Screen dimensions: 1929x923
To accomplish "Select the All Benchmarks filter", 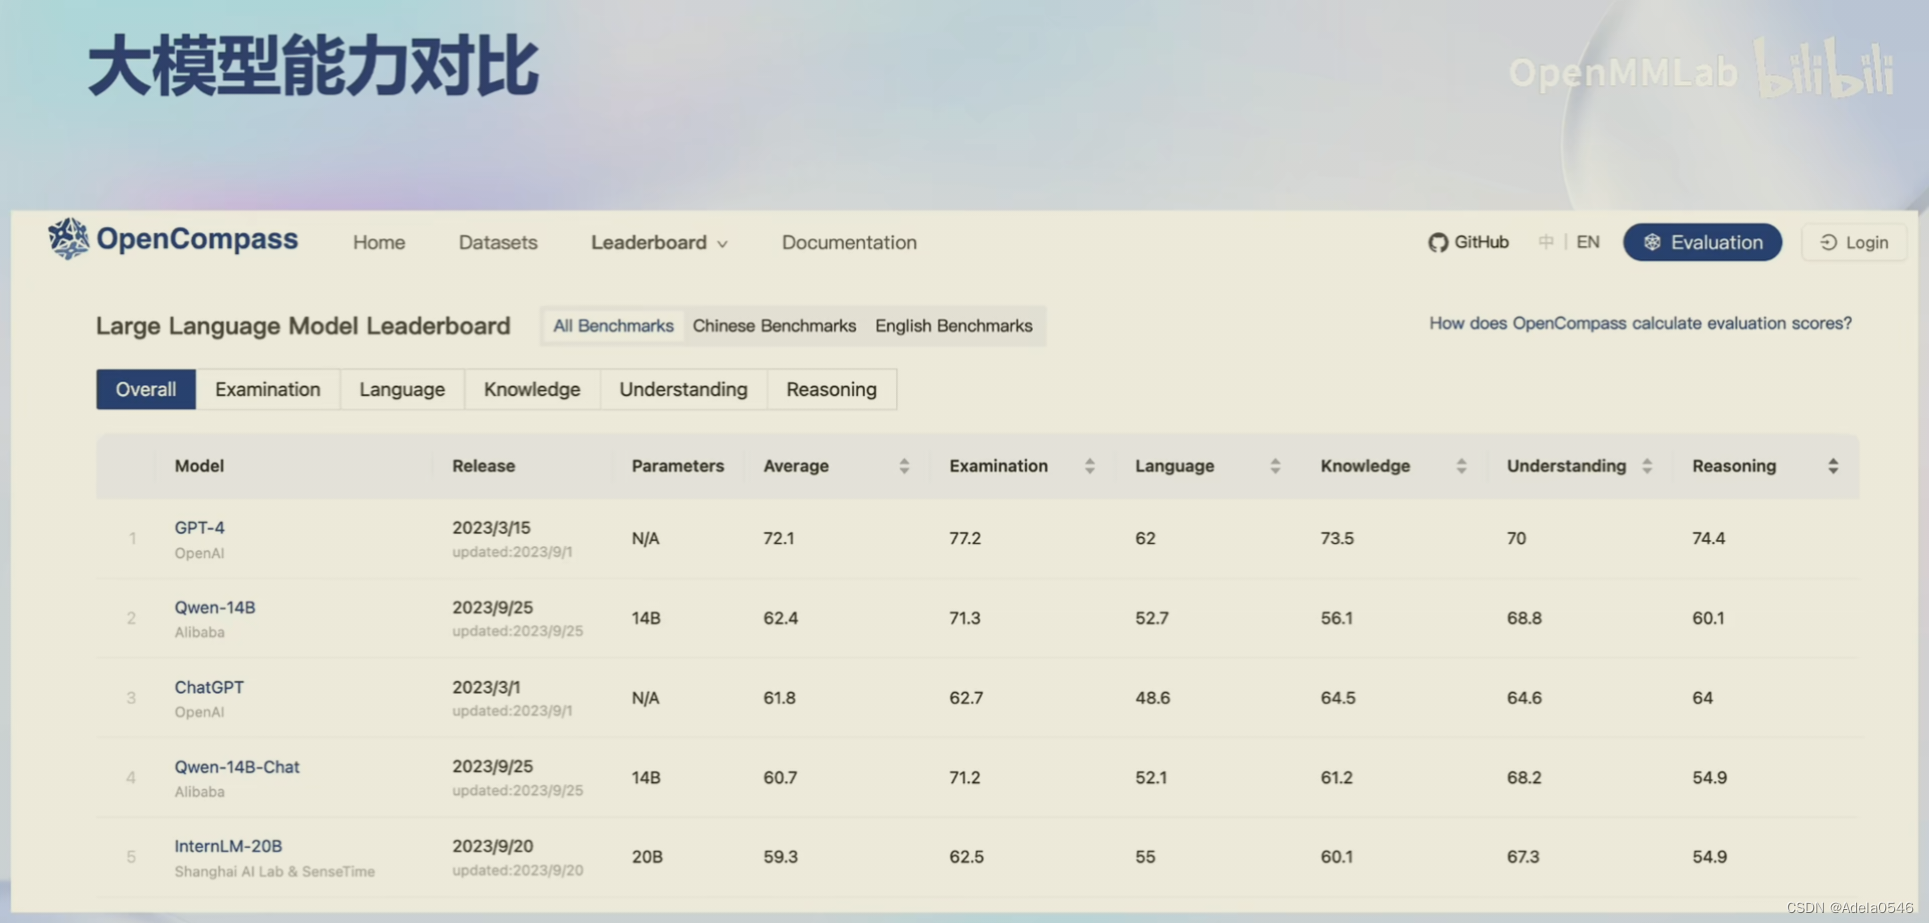I will pyautogui.click(x=613, y=326).
